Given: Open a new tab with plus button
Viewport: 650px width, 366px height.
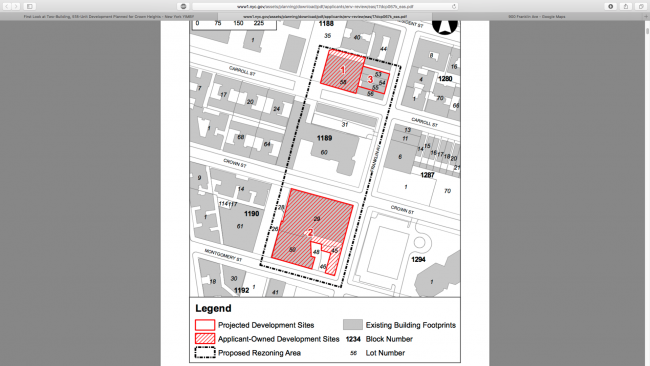Looking at the screenshot, I should (646, 17).
